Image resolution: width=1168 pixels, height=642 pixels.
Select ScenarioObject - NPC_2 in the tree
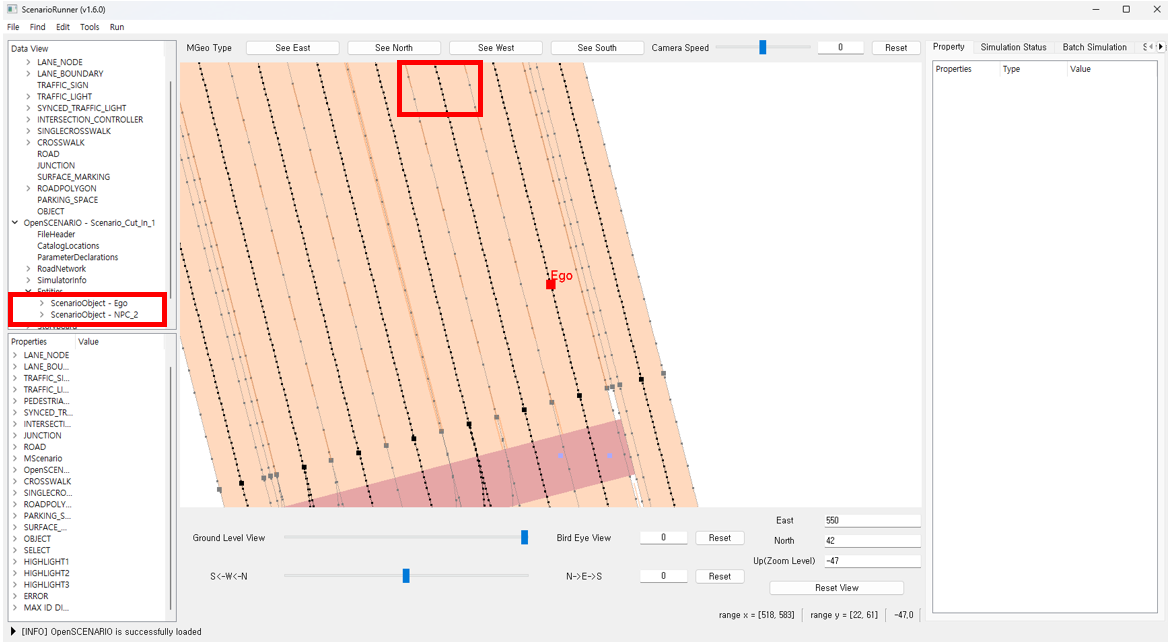(x=94, y=315)
